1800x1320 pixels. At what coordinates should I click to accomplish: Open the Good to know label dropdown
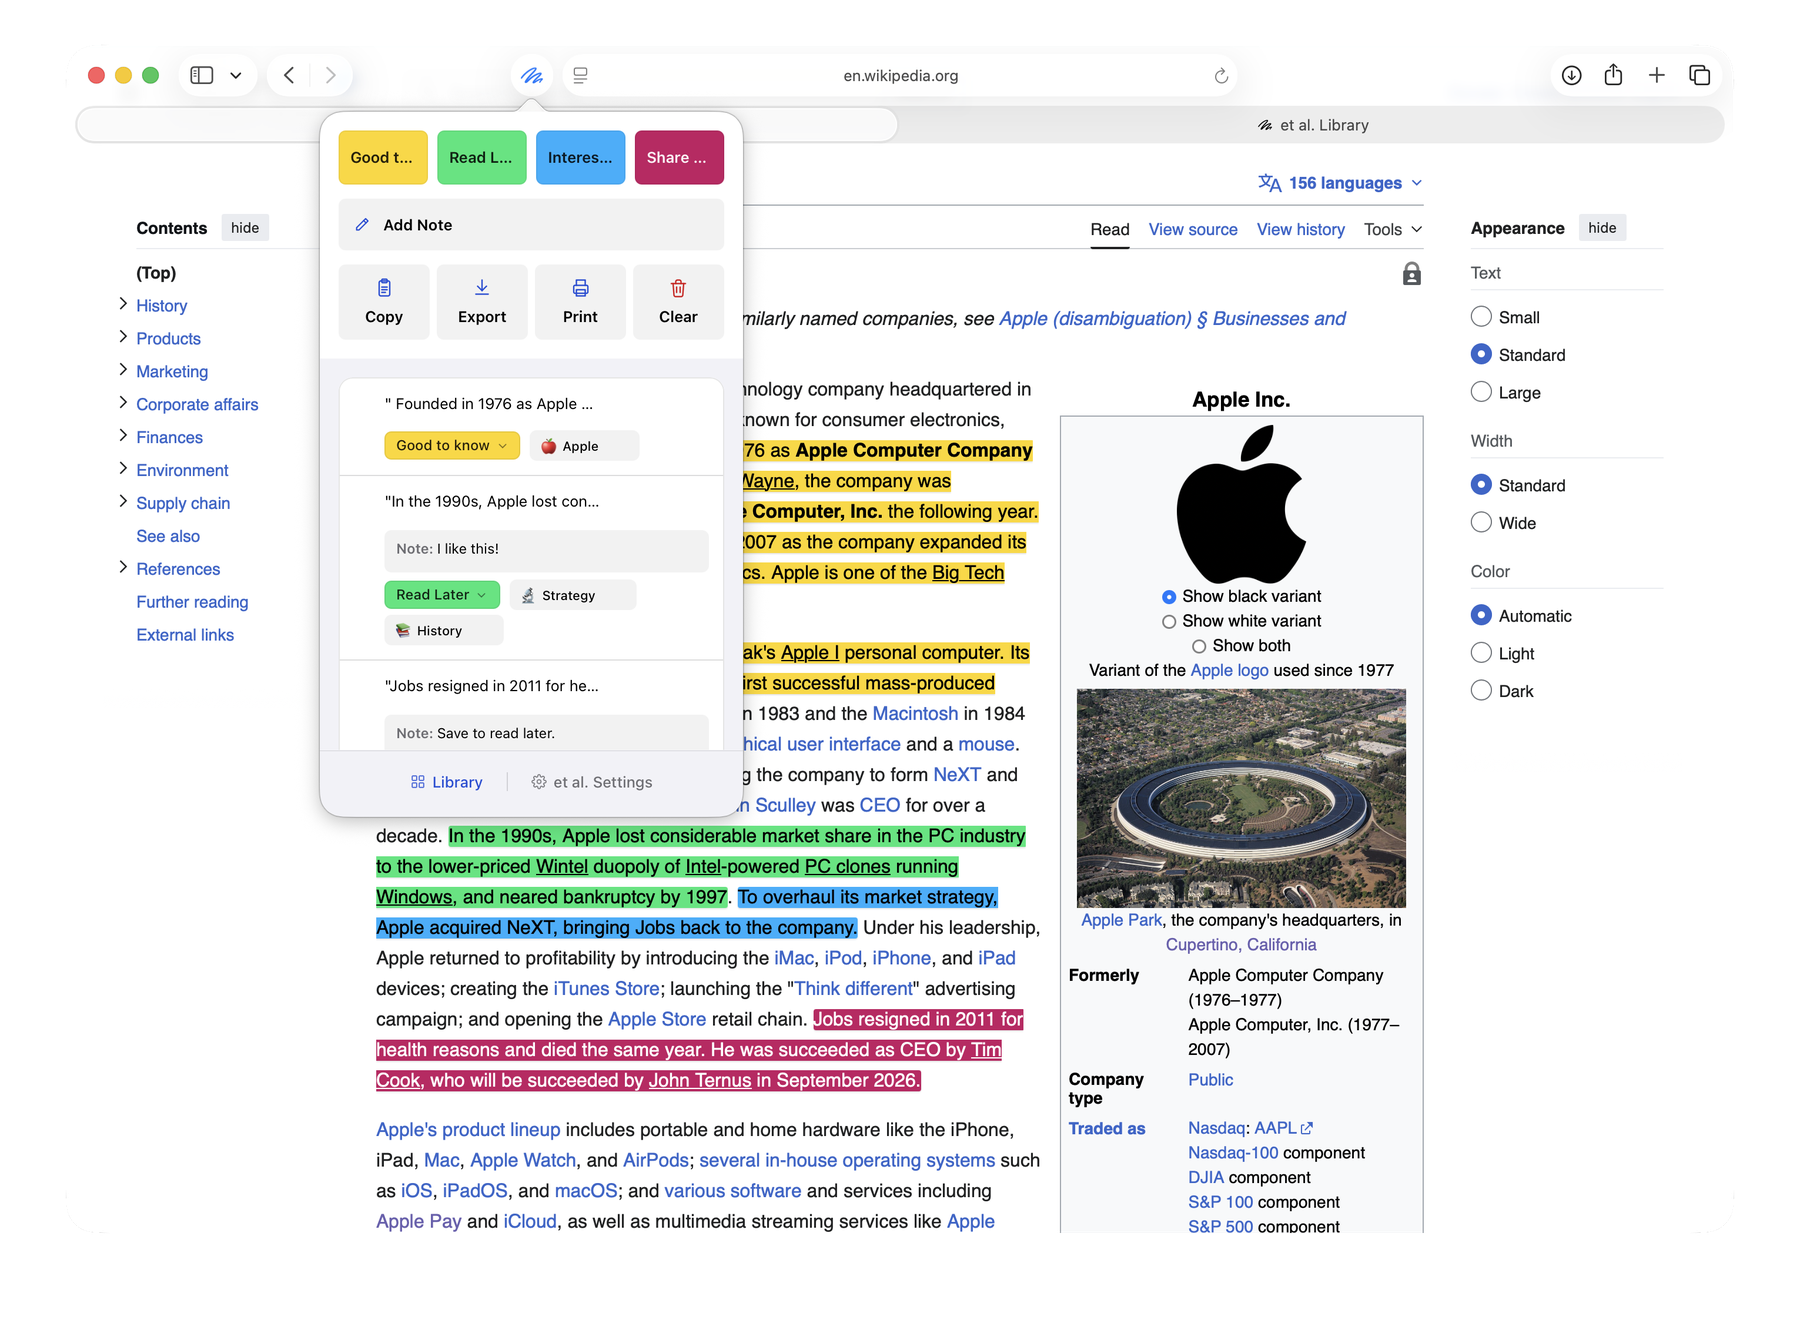(452, 446)
